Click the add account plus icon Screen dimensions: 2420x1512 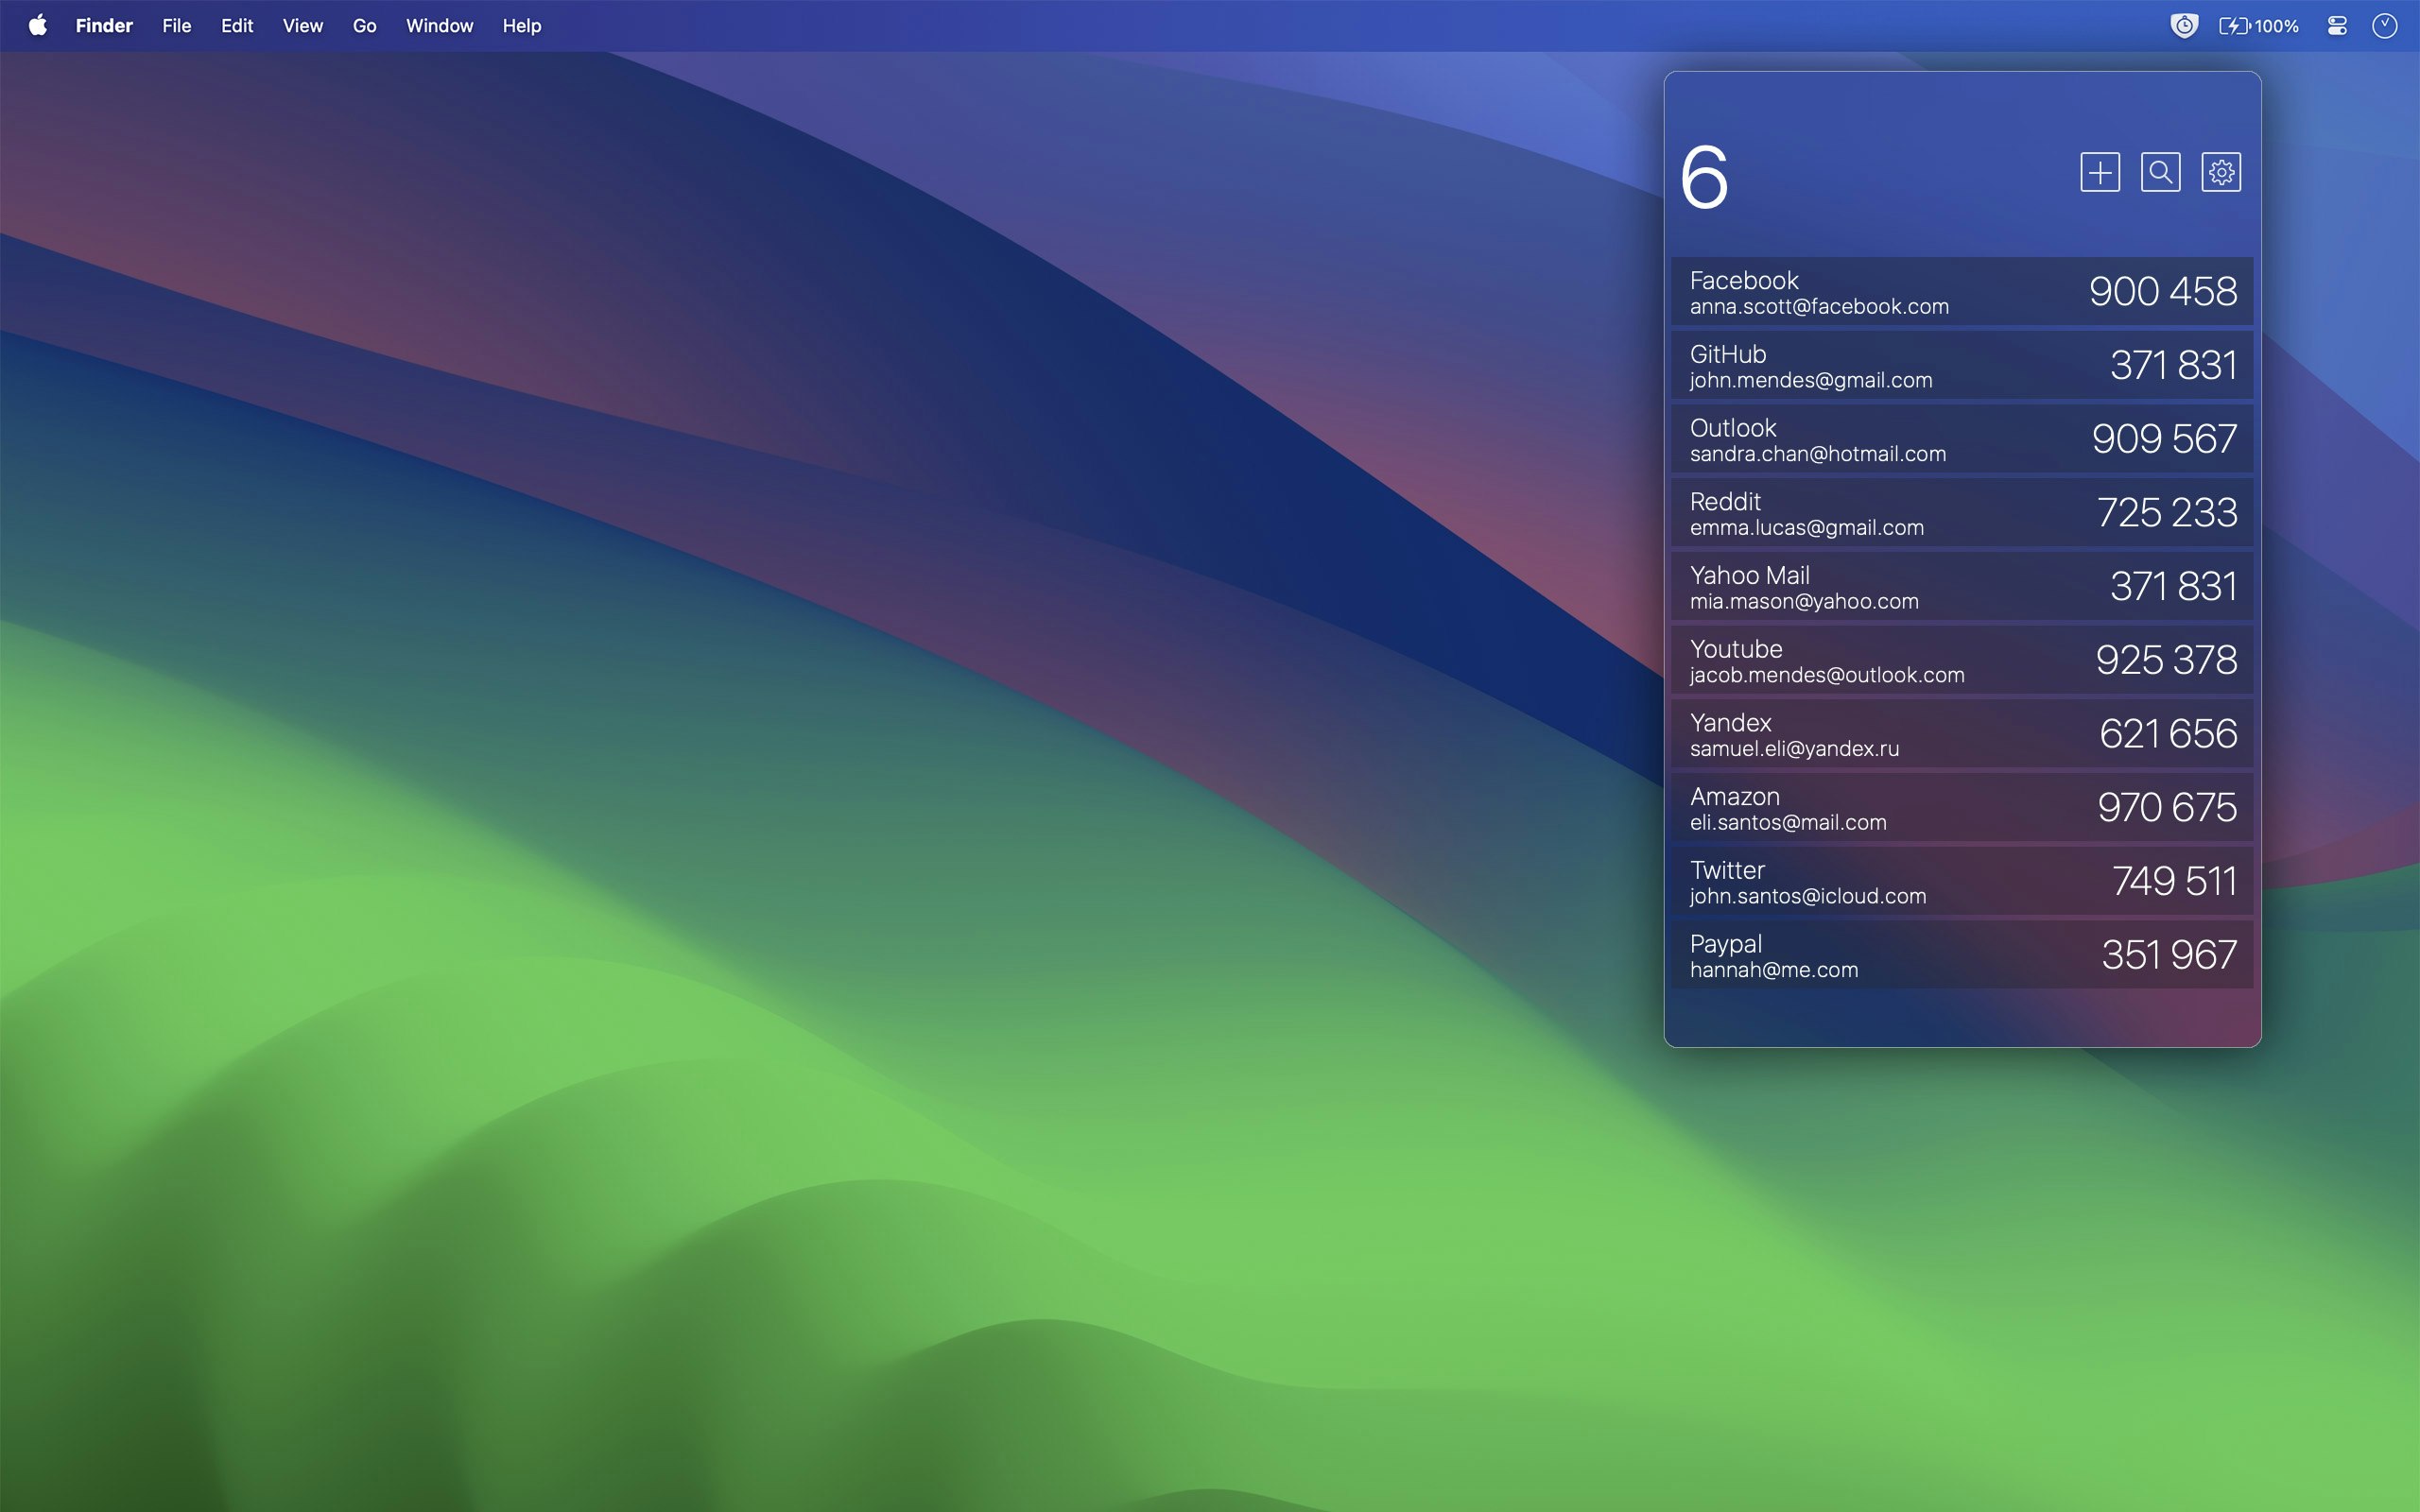coord(2100,172)
